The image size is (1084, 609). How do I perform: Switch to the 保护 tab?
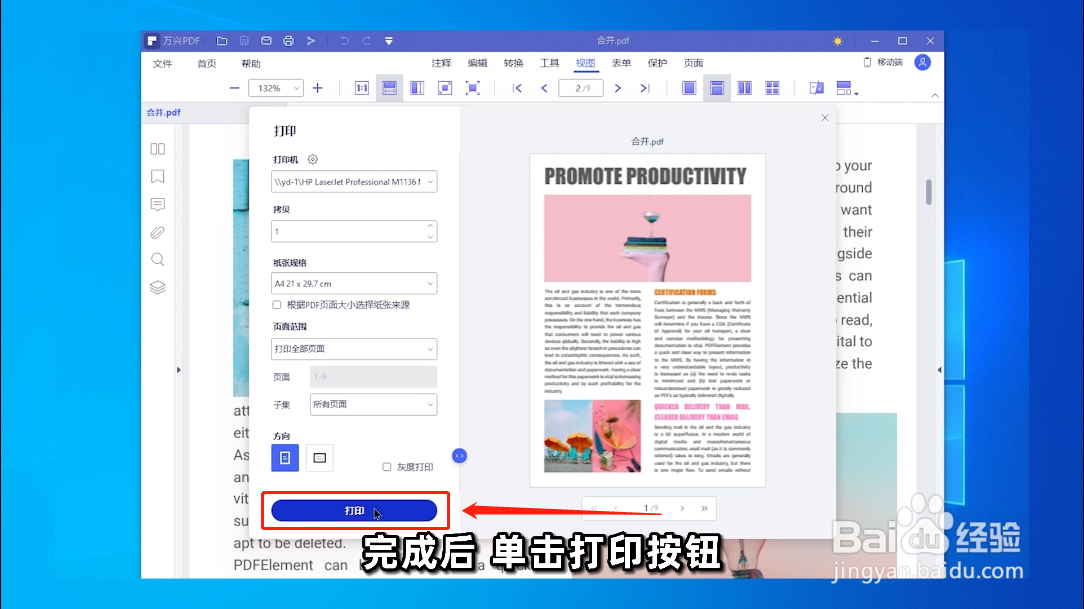[x=657, y=63]
